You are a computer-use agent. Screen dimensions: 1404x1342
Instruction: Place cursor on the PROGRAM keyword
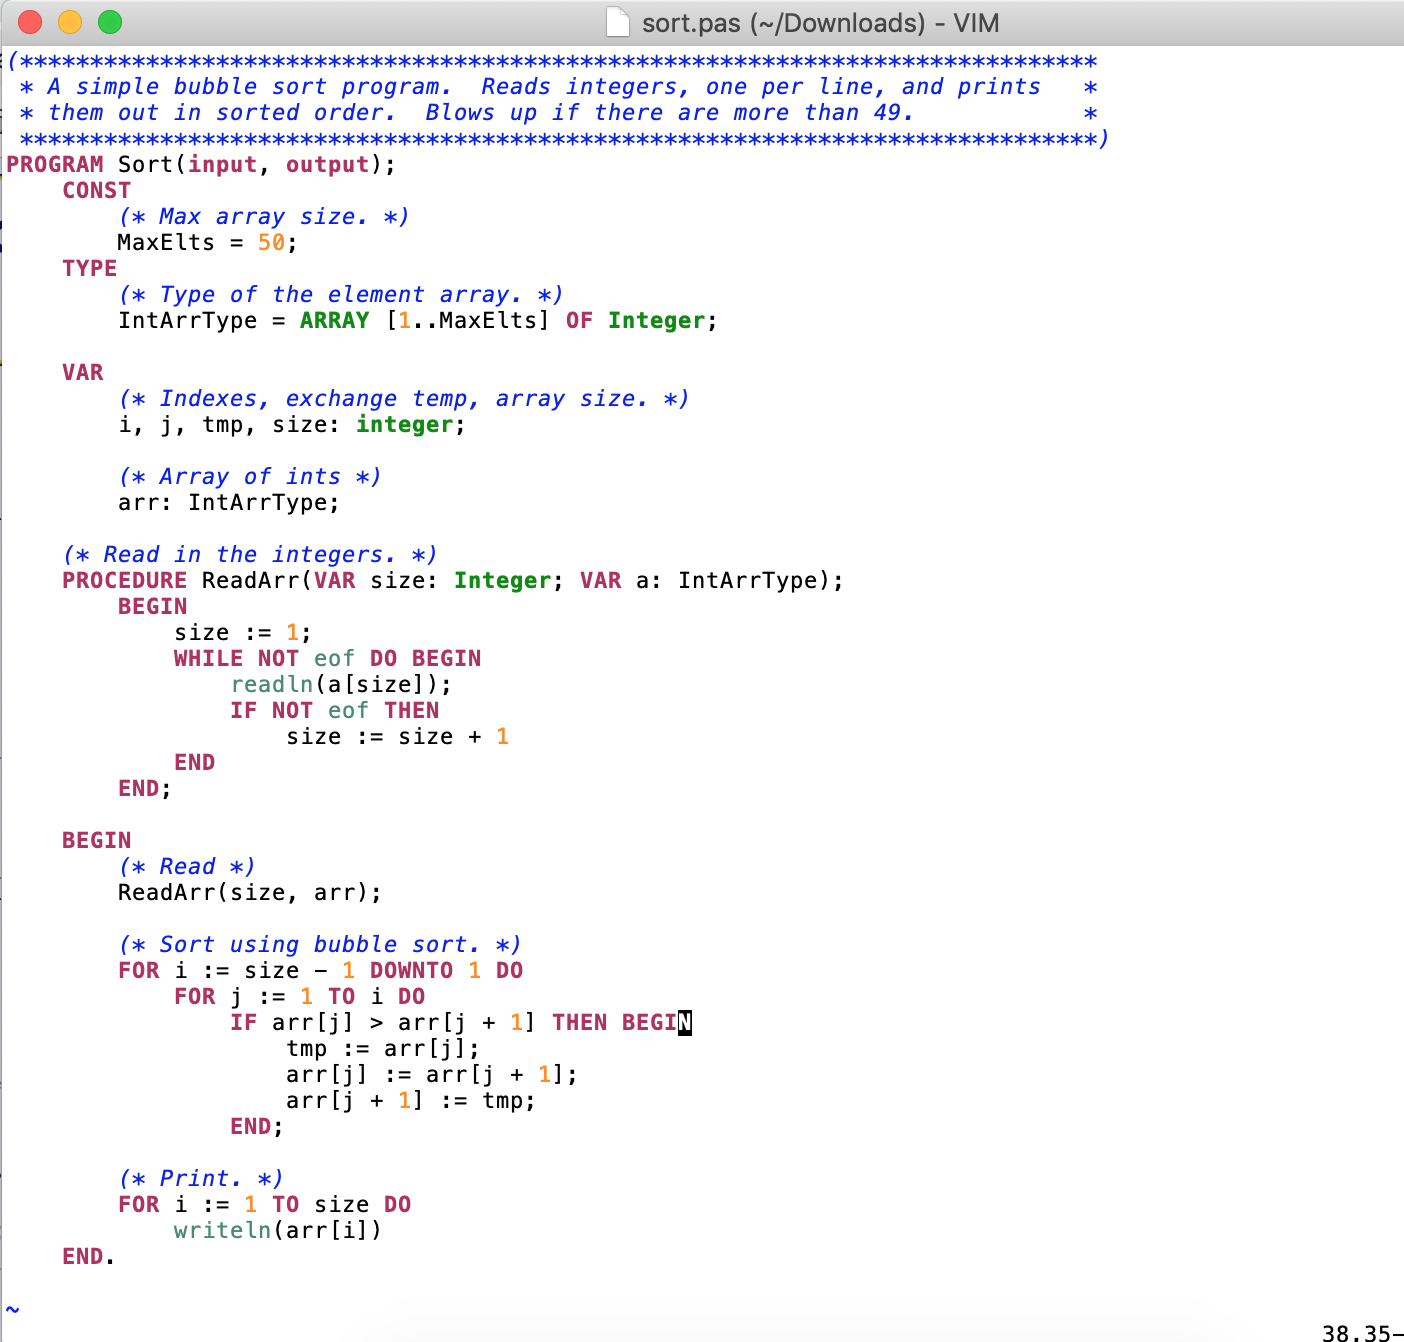pos(55,165)
